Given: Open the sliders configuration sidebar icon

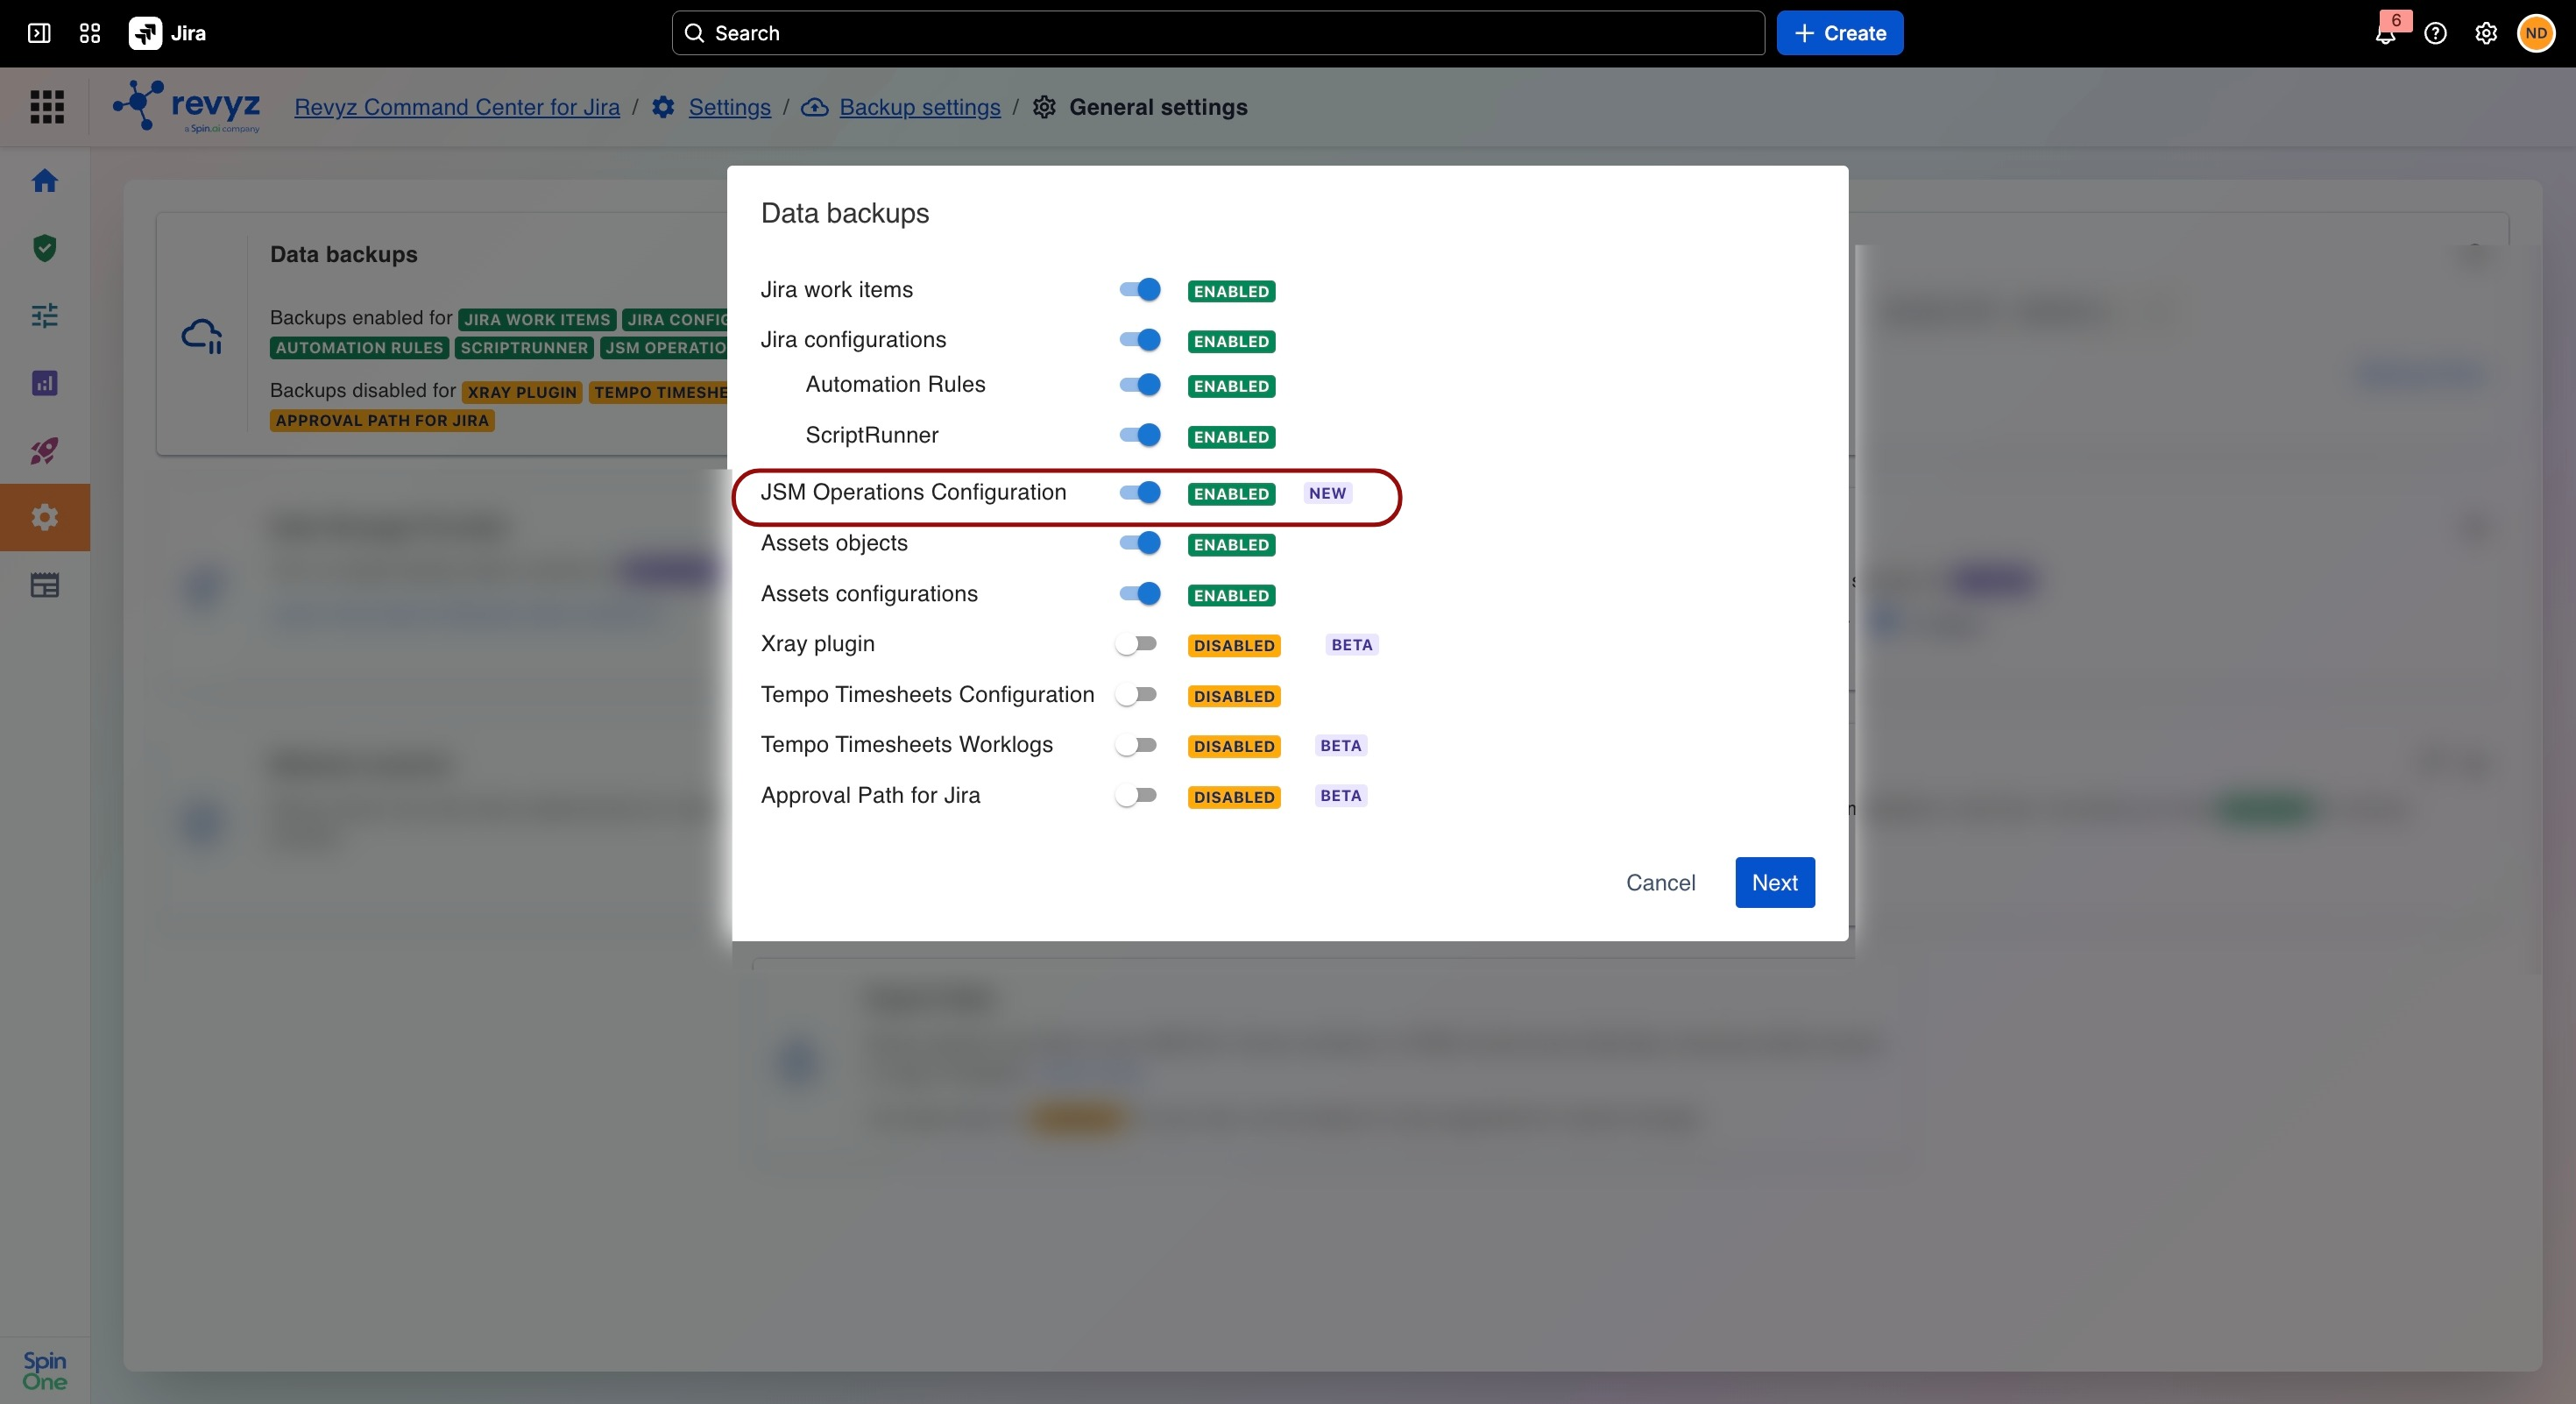Looking at the screenshot, I should coord(45,316).
